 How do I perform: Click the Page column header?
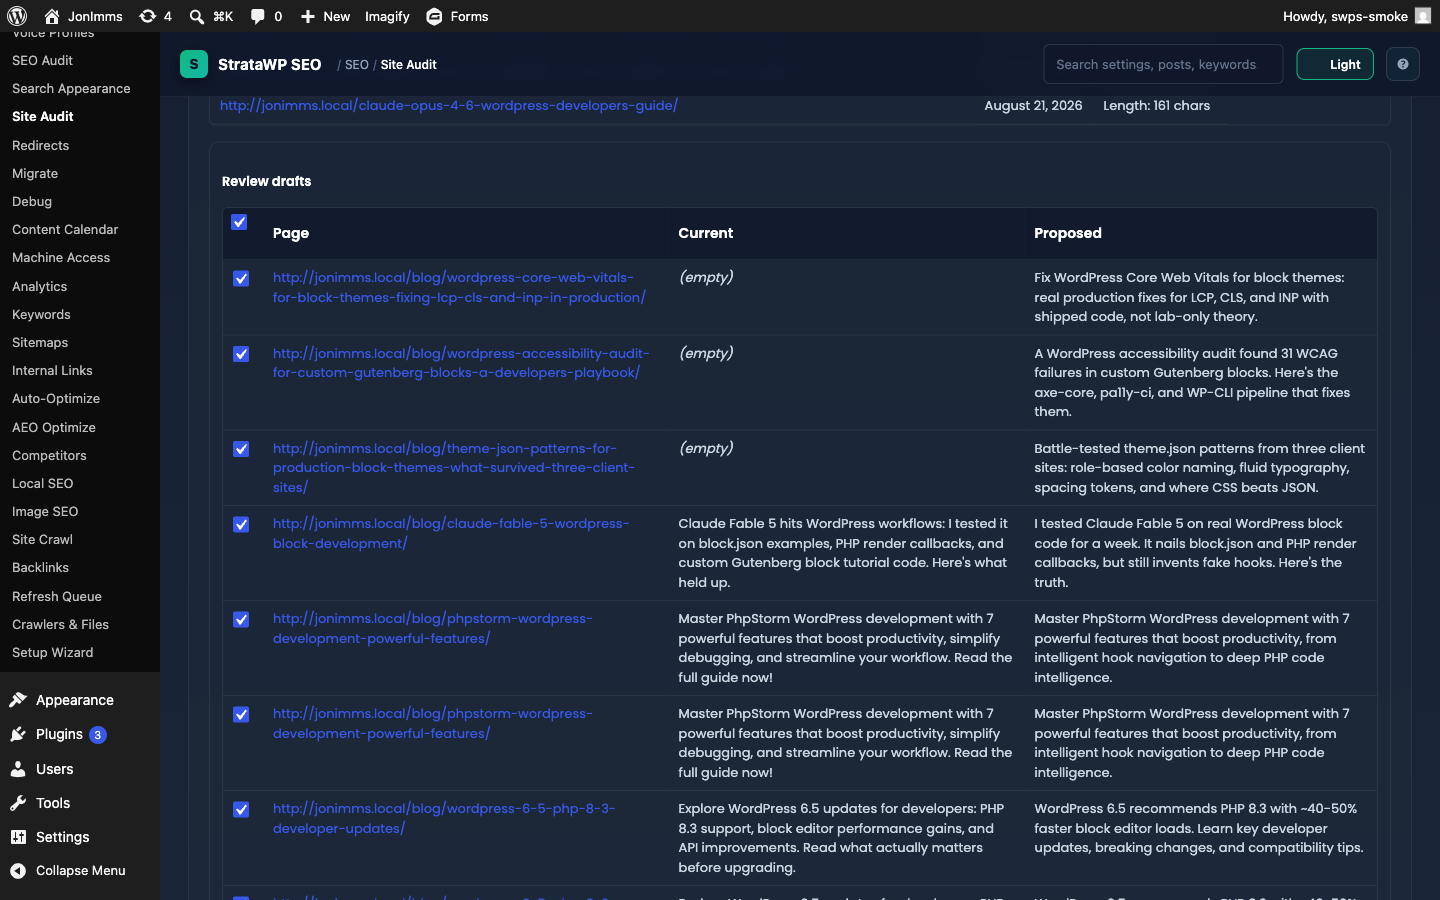pos(291,233)
